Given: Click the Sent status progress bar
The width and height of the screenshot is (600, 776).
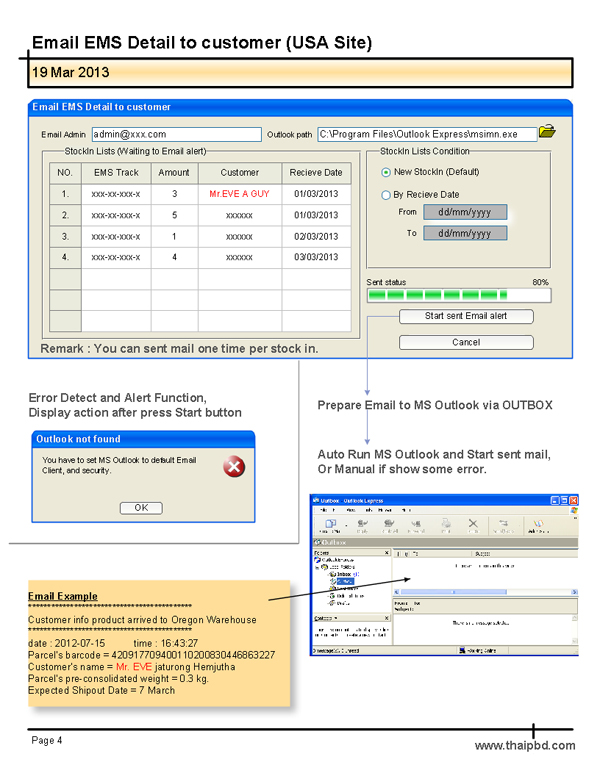Looking at the screenshot, I should (x=459, y=295).
